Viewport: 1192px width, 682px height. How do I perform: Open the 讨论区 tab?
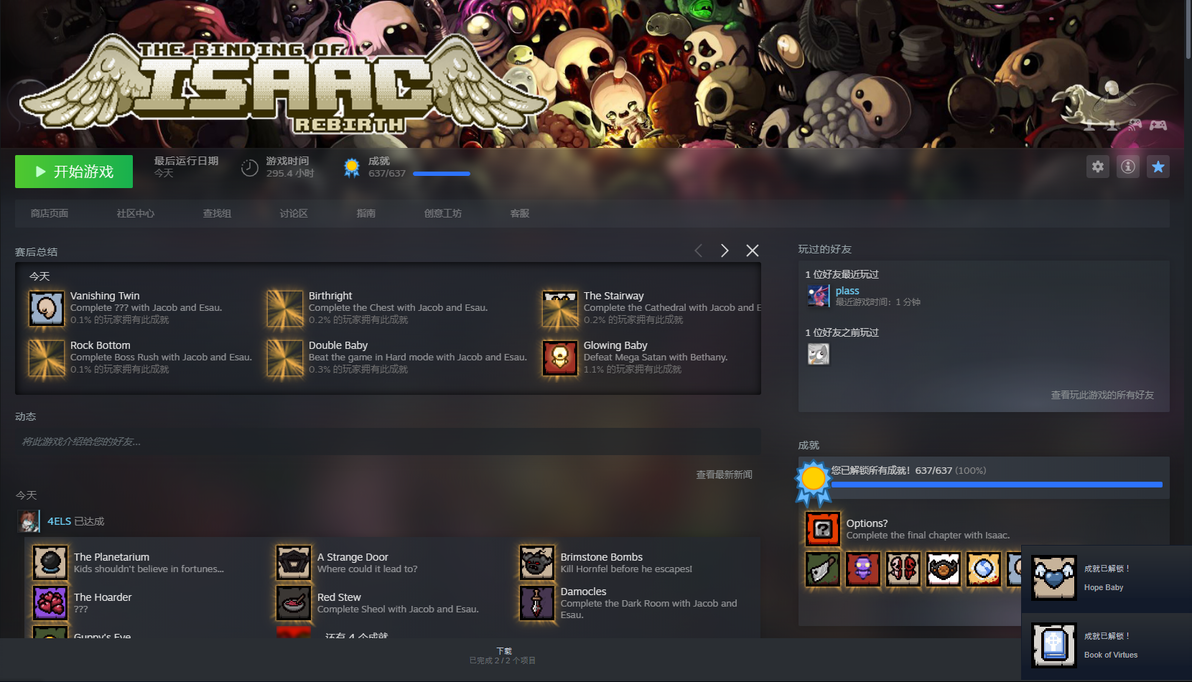293,214
